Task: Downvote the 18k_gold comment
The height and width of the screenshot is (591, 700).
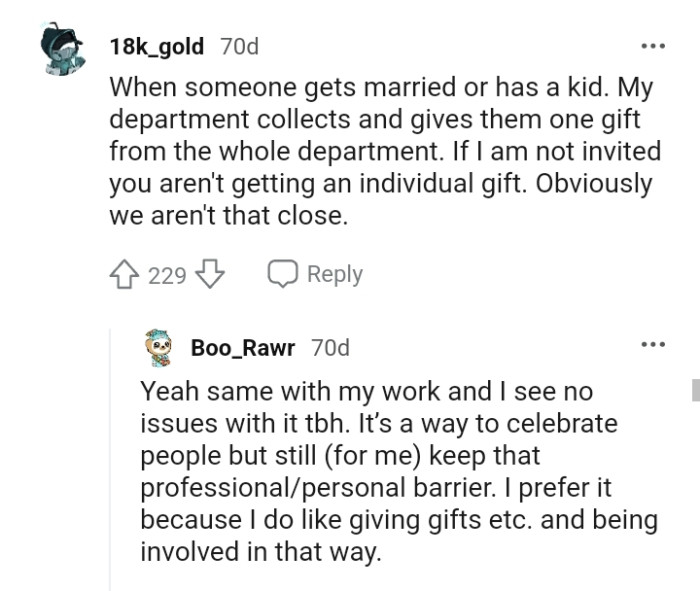Action: 209,274
